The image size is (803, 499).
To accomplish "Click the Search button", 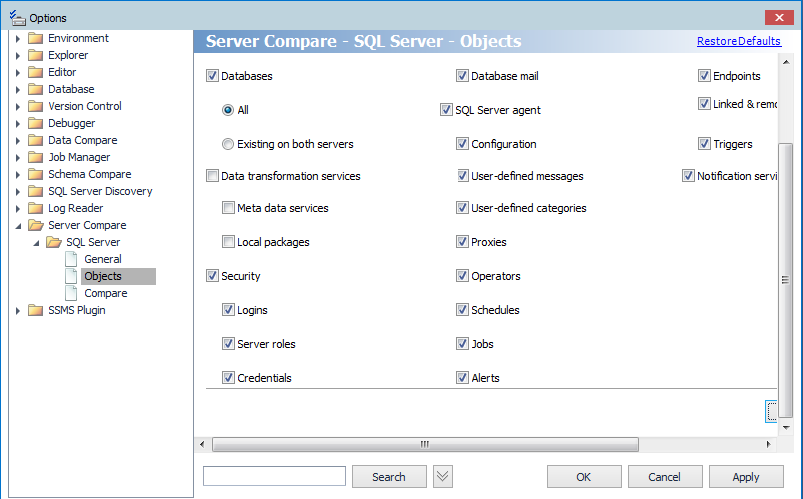I will (x=389, y=476).
